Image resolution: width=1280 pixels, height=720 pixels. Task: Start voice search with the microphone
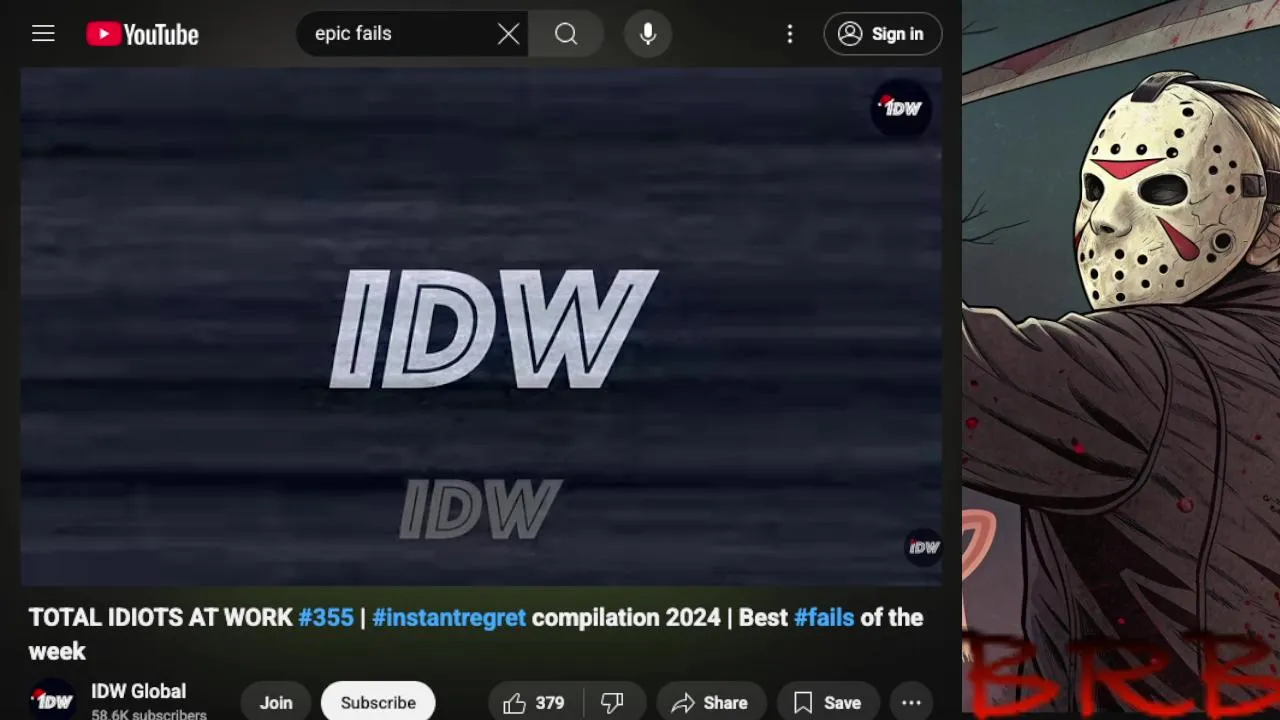pos(648,34)
